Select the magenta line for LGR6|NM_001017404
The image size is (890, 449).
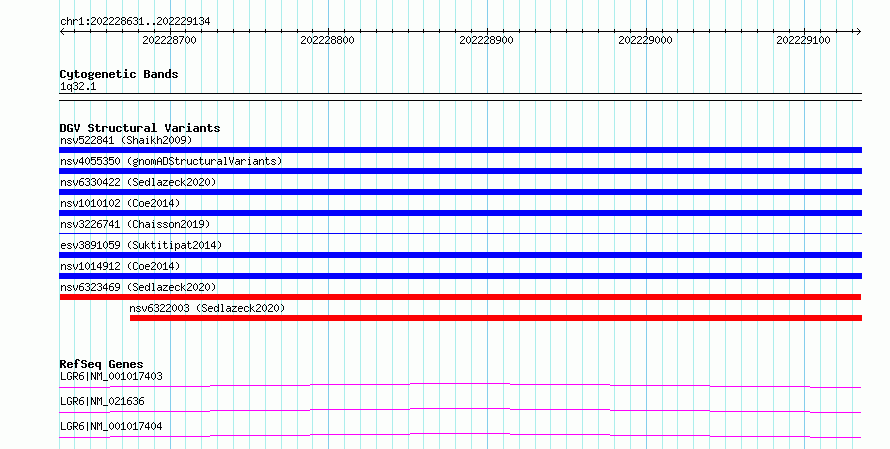pyautogui.click(x=460, y=435)
